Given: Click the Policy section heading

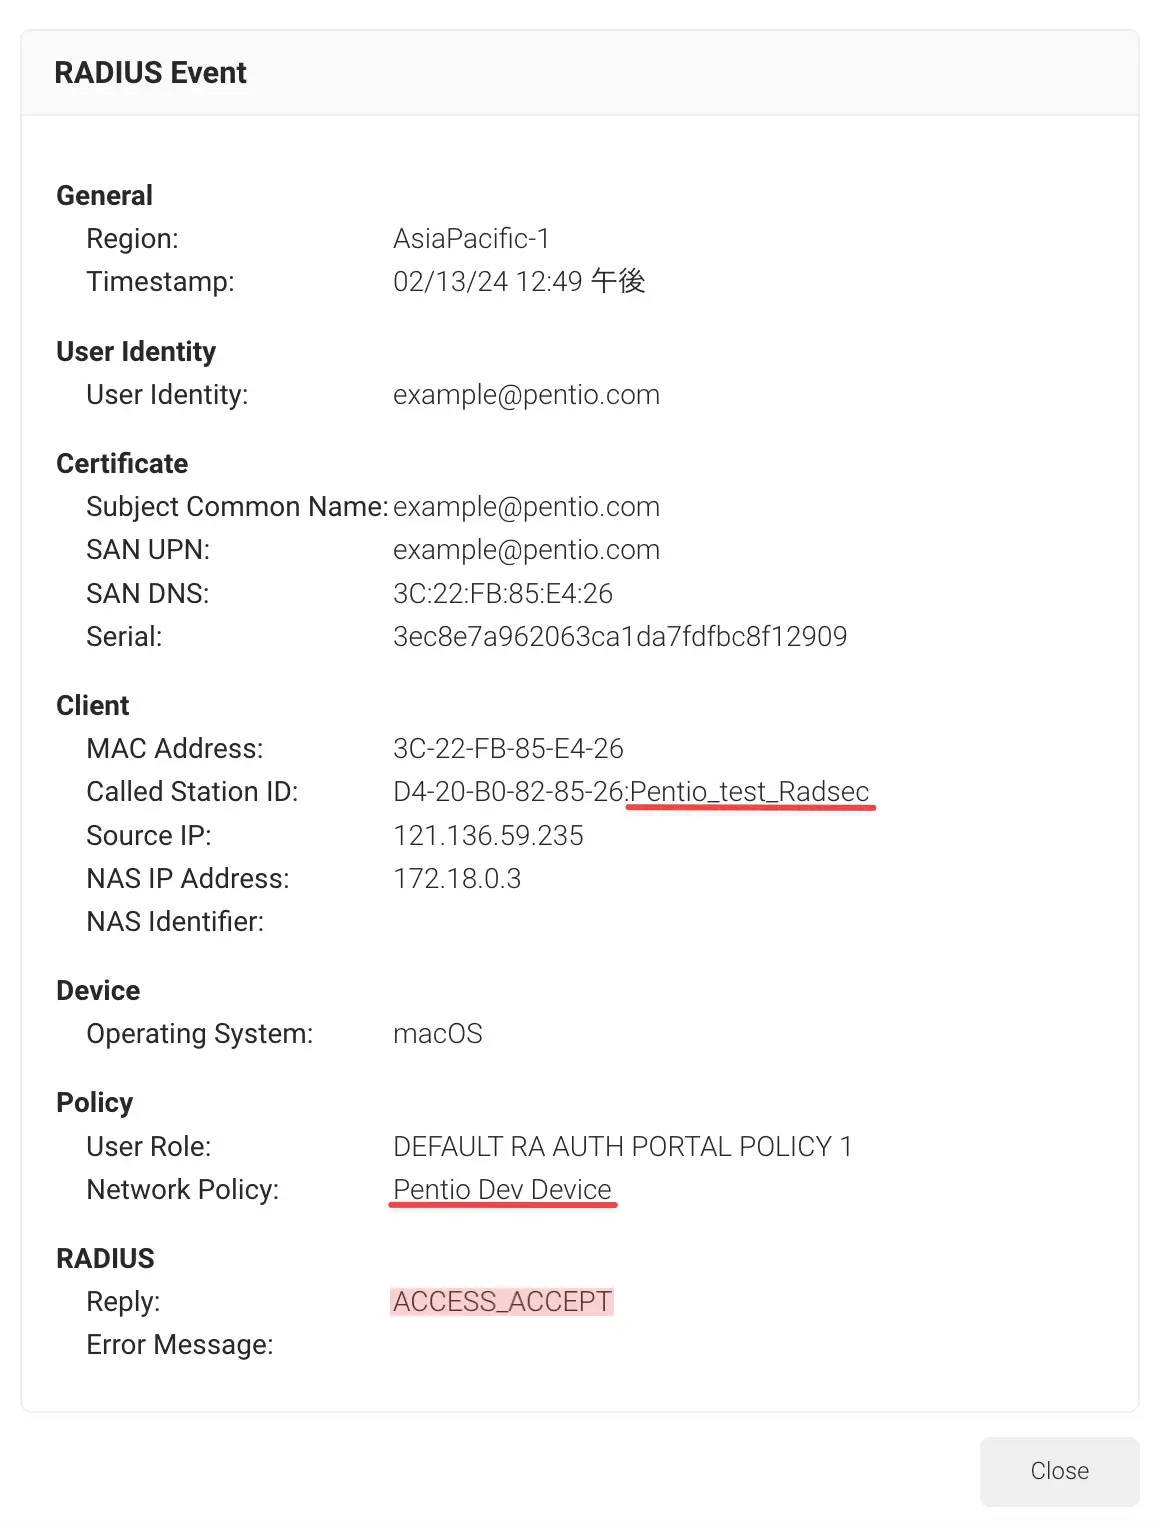Looking at the screenshot, I should point(95,1102).
